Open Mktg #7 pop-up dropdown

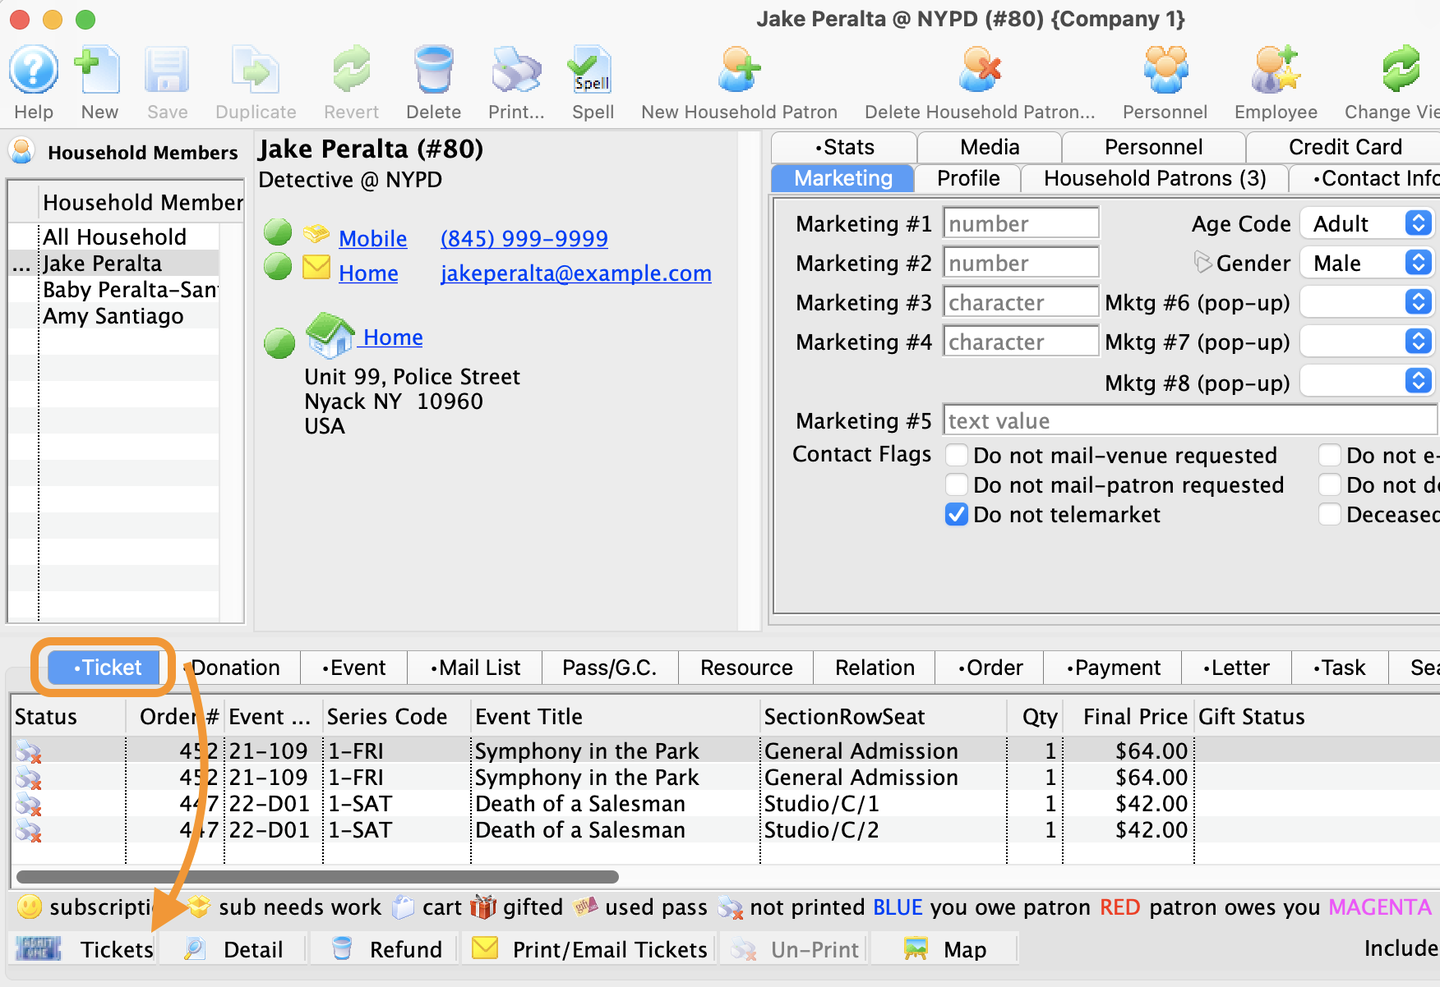pyautogui.click(x=1367, y=342)
